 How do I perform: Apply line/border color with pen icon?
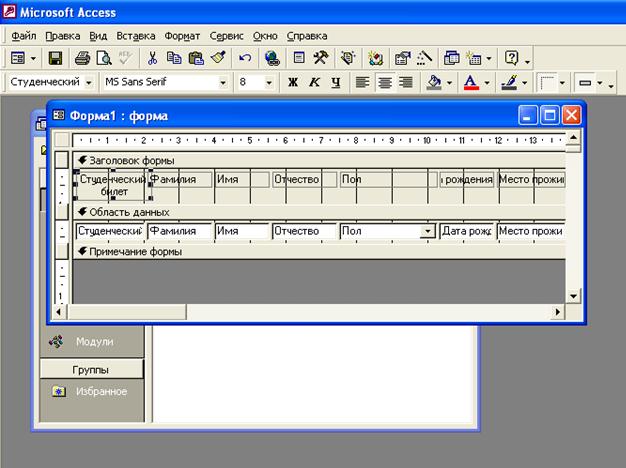(509, 82)
